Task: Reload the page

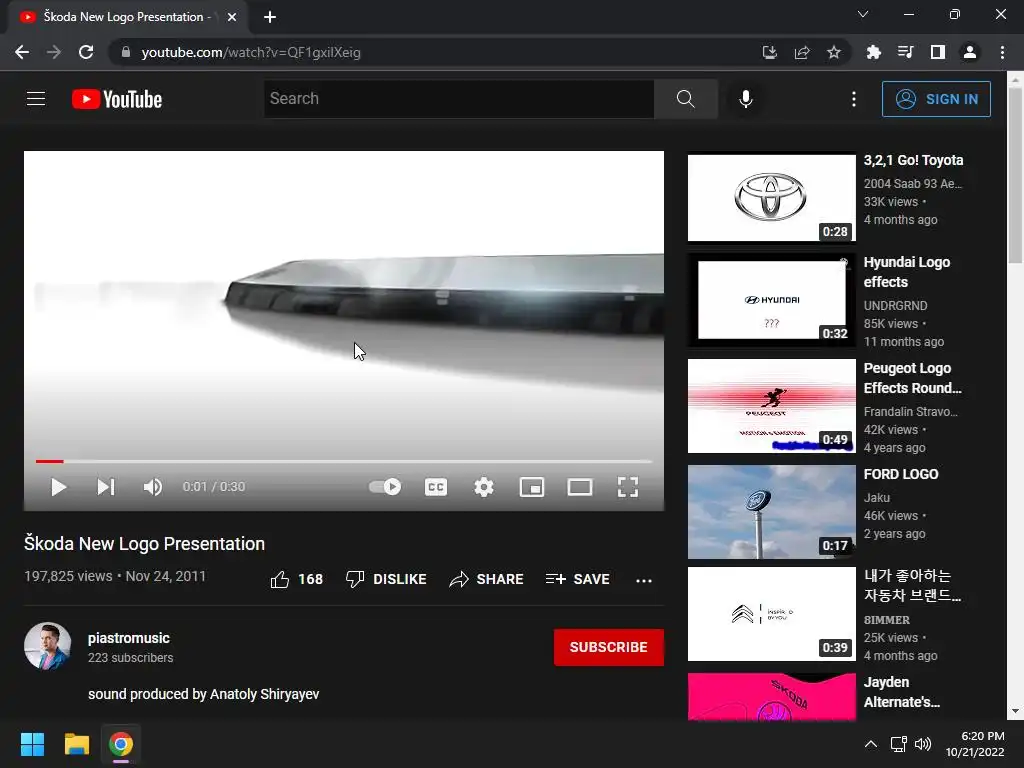Action: [x=86, y=52]
